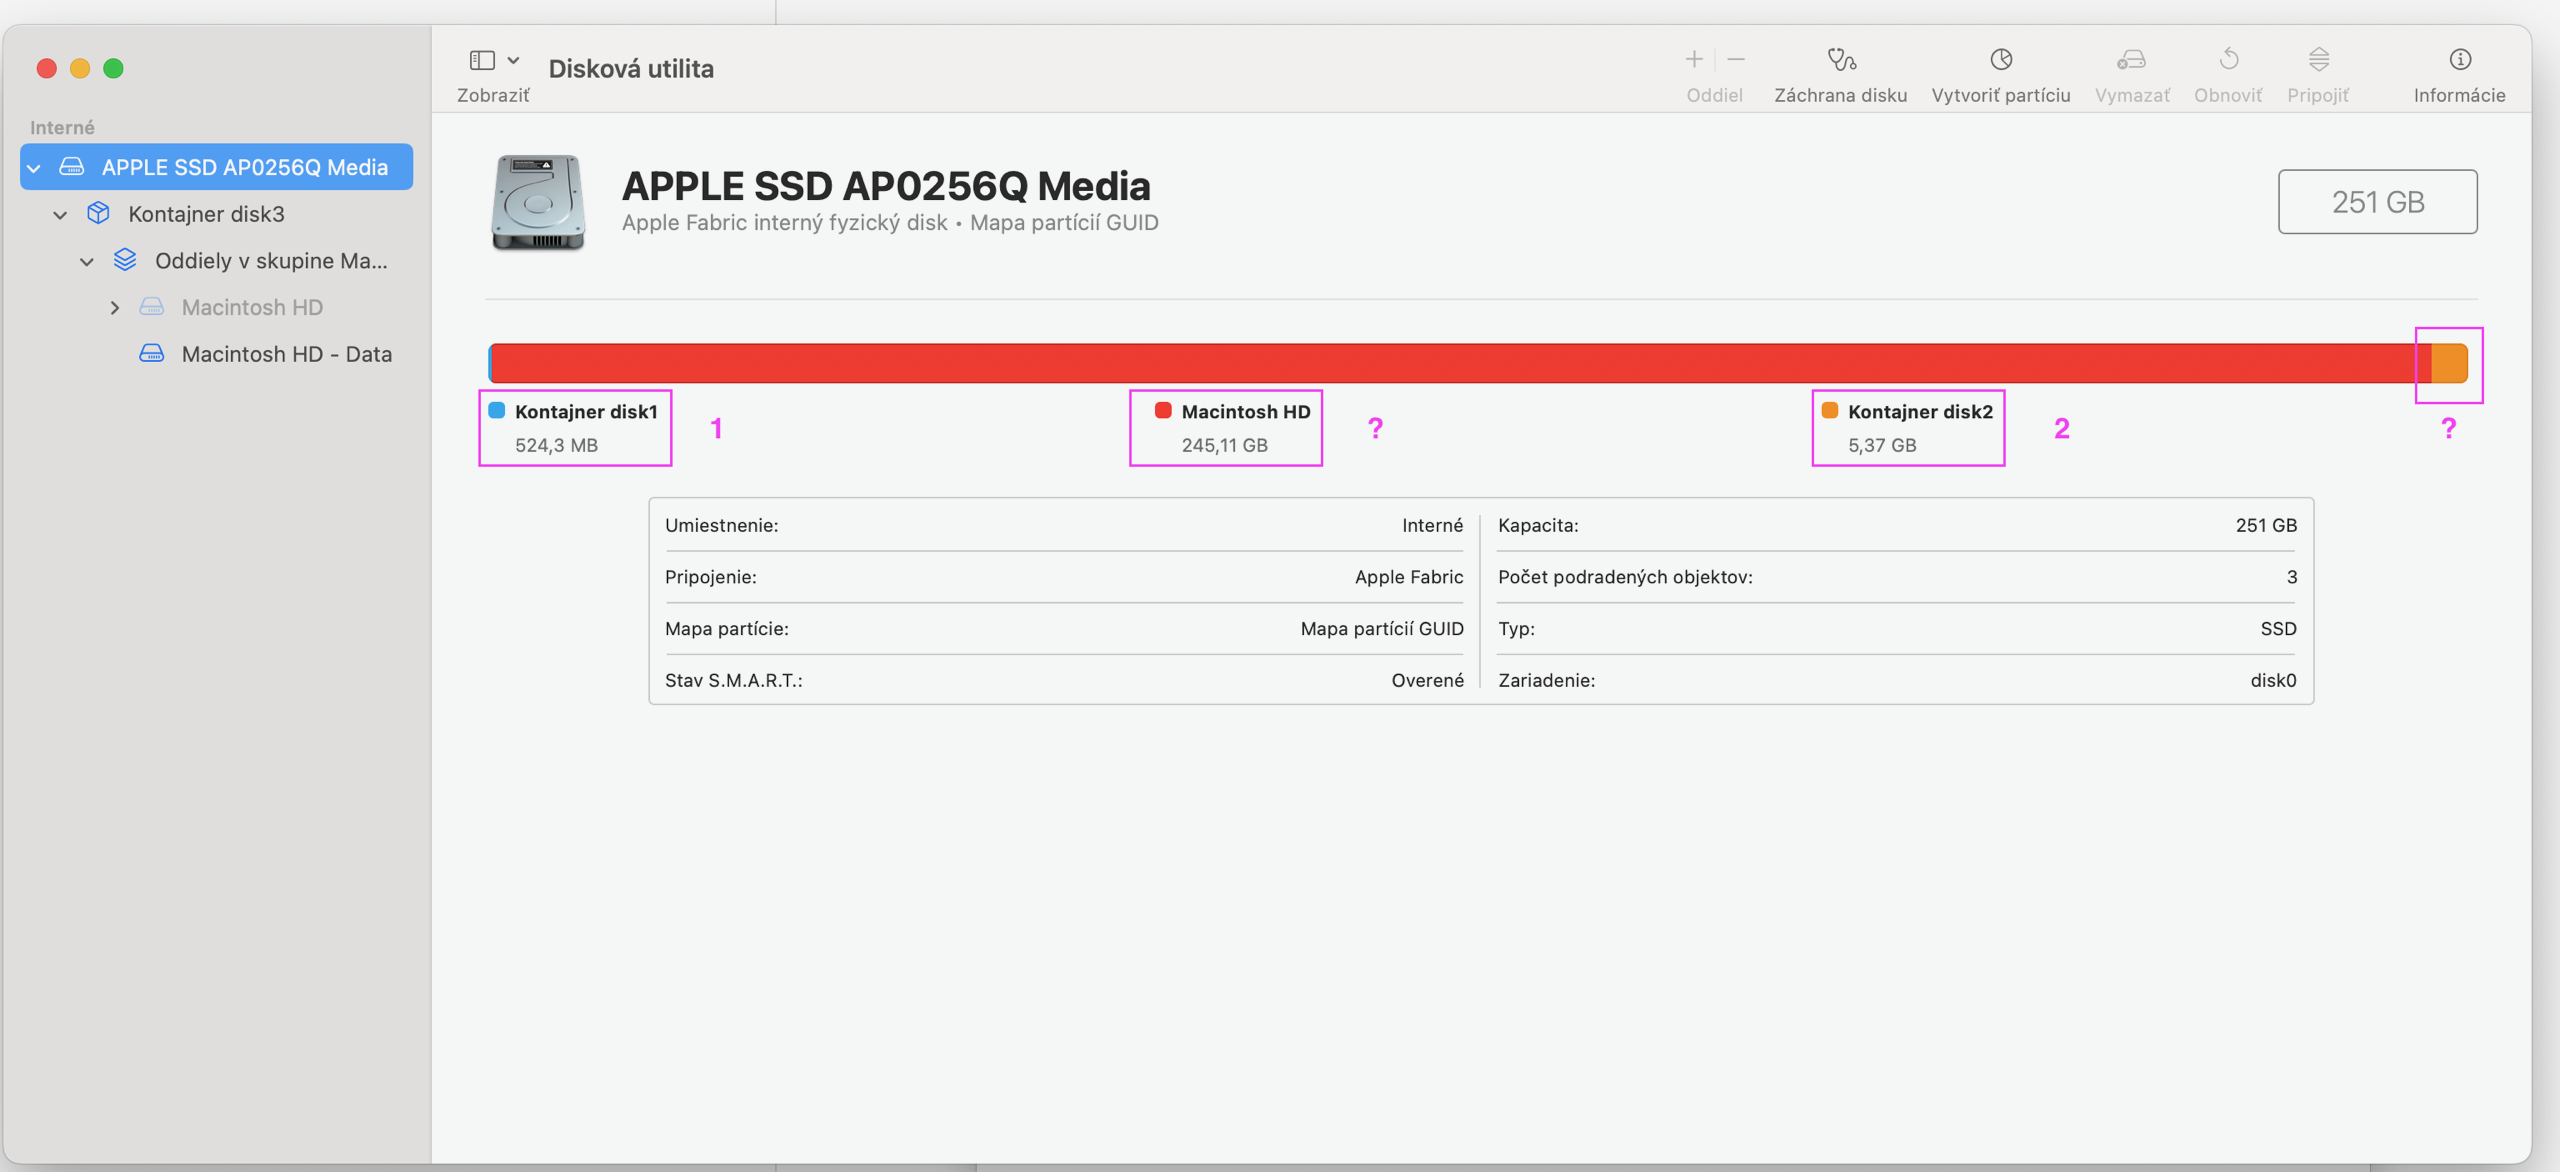Screen dimensions: 2560x1172
Task: Click the Vymazať erase icon
Action: pyautogui.click(x=2131, y=60)
